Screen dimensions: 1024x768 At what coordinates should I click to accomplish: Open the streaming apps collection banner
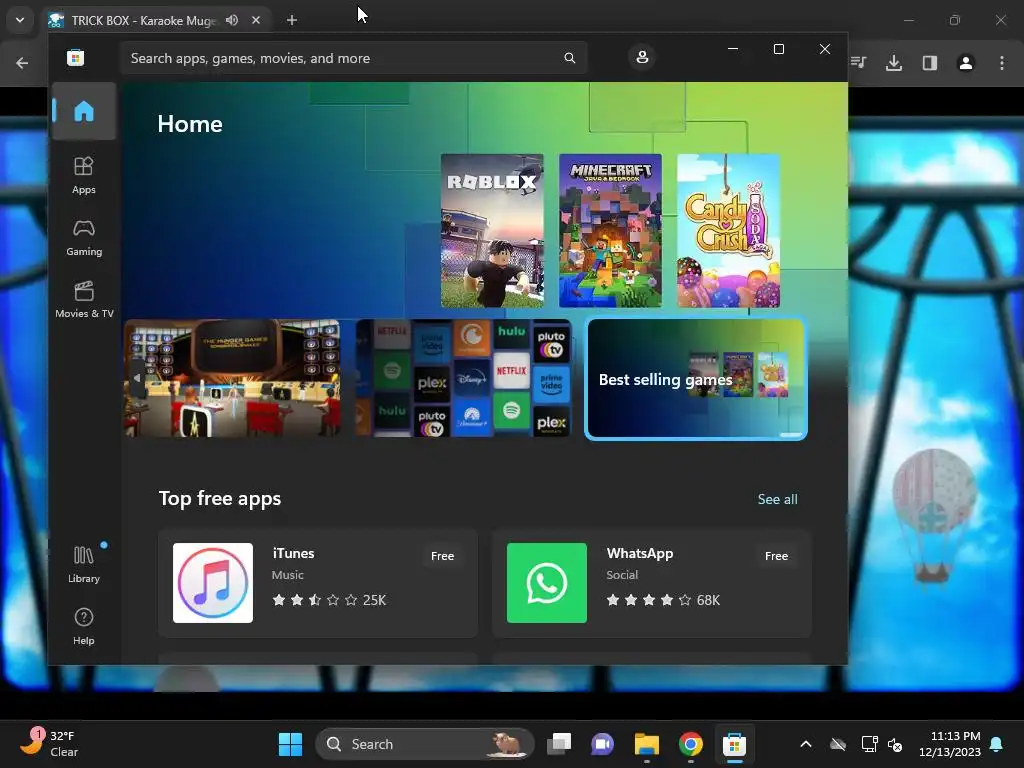[464, 378]
